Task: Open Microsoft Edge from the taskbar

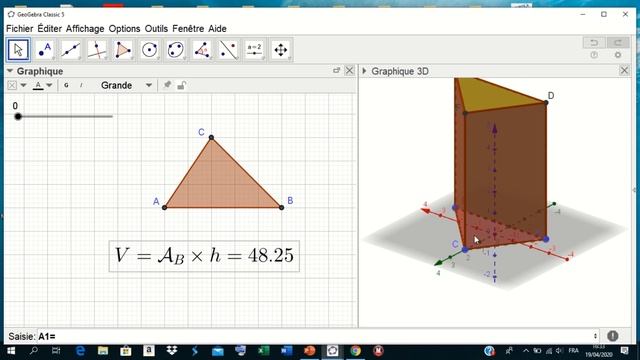Action: click(80, 351)
